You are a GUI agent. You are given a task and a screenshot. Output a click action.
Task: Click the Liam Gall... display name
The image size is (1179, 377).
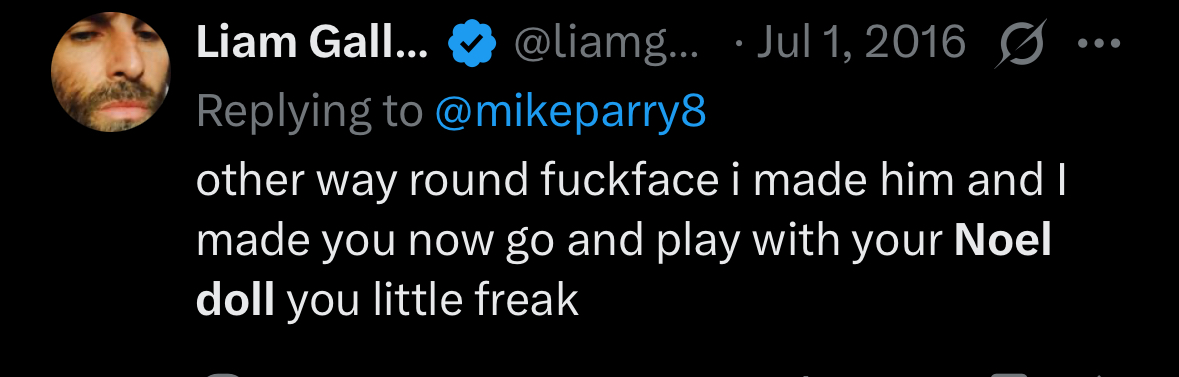point(312,42)
